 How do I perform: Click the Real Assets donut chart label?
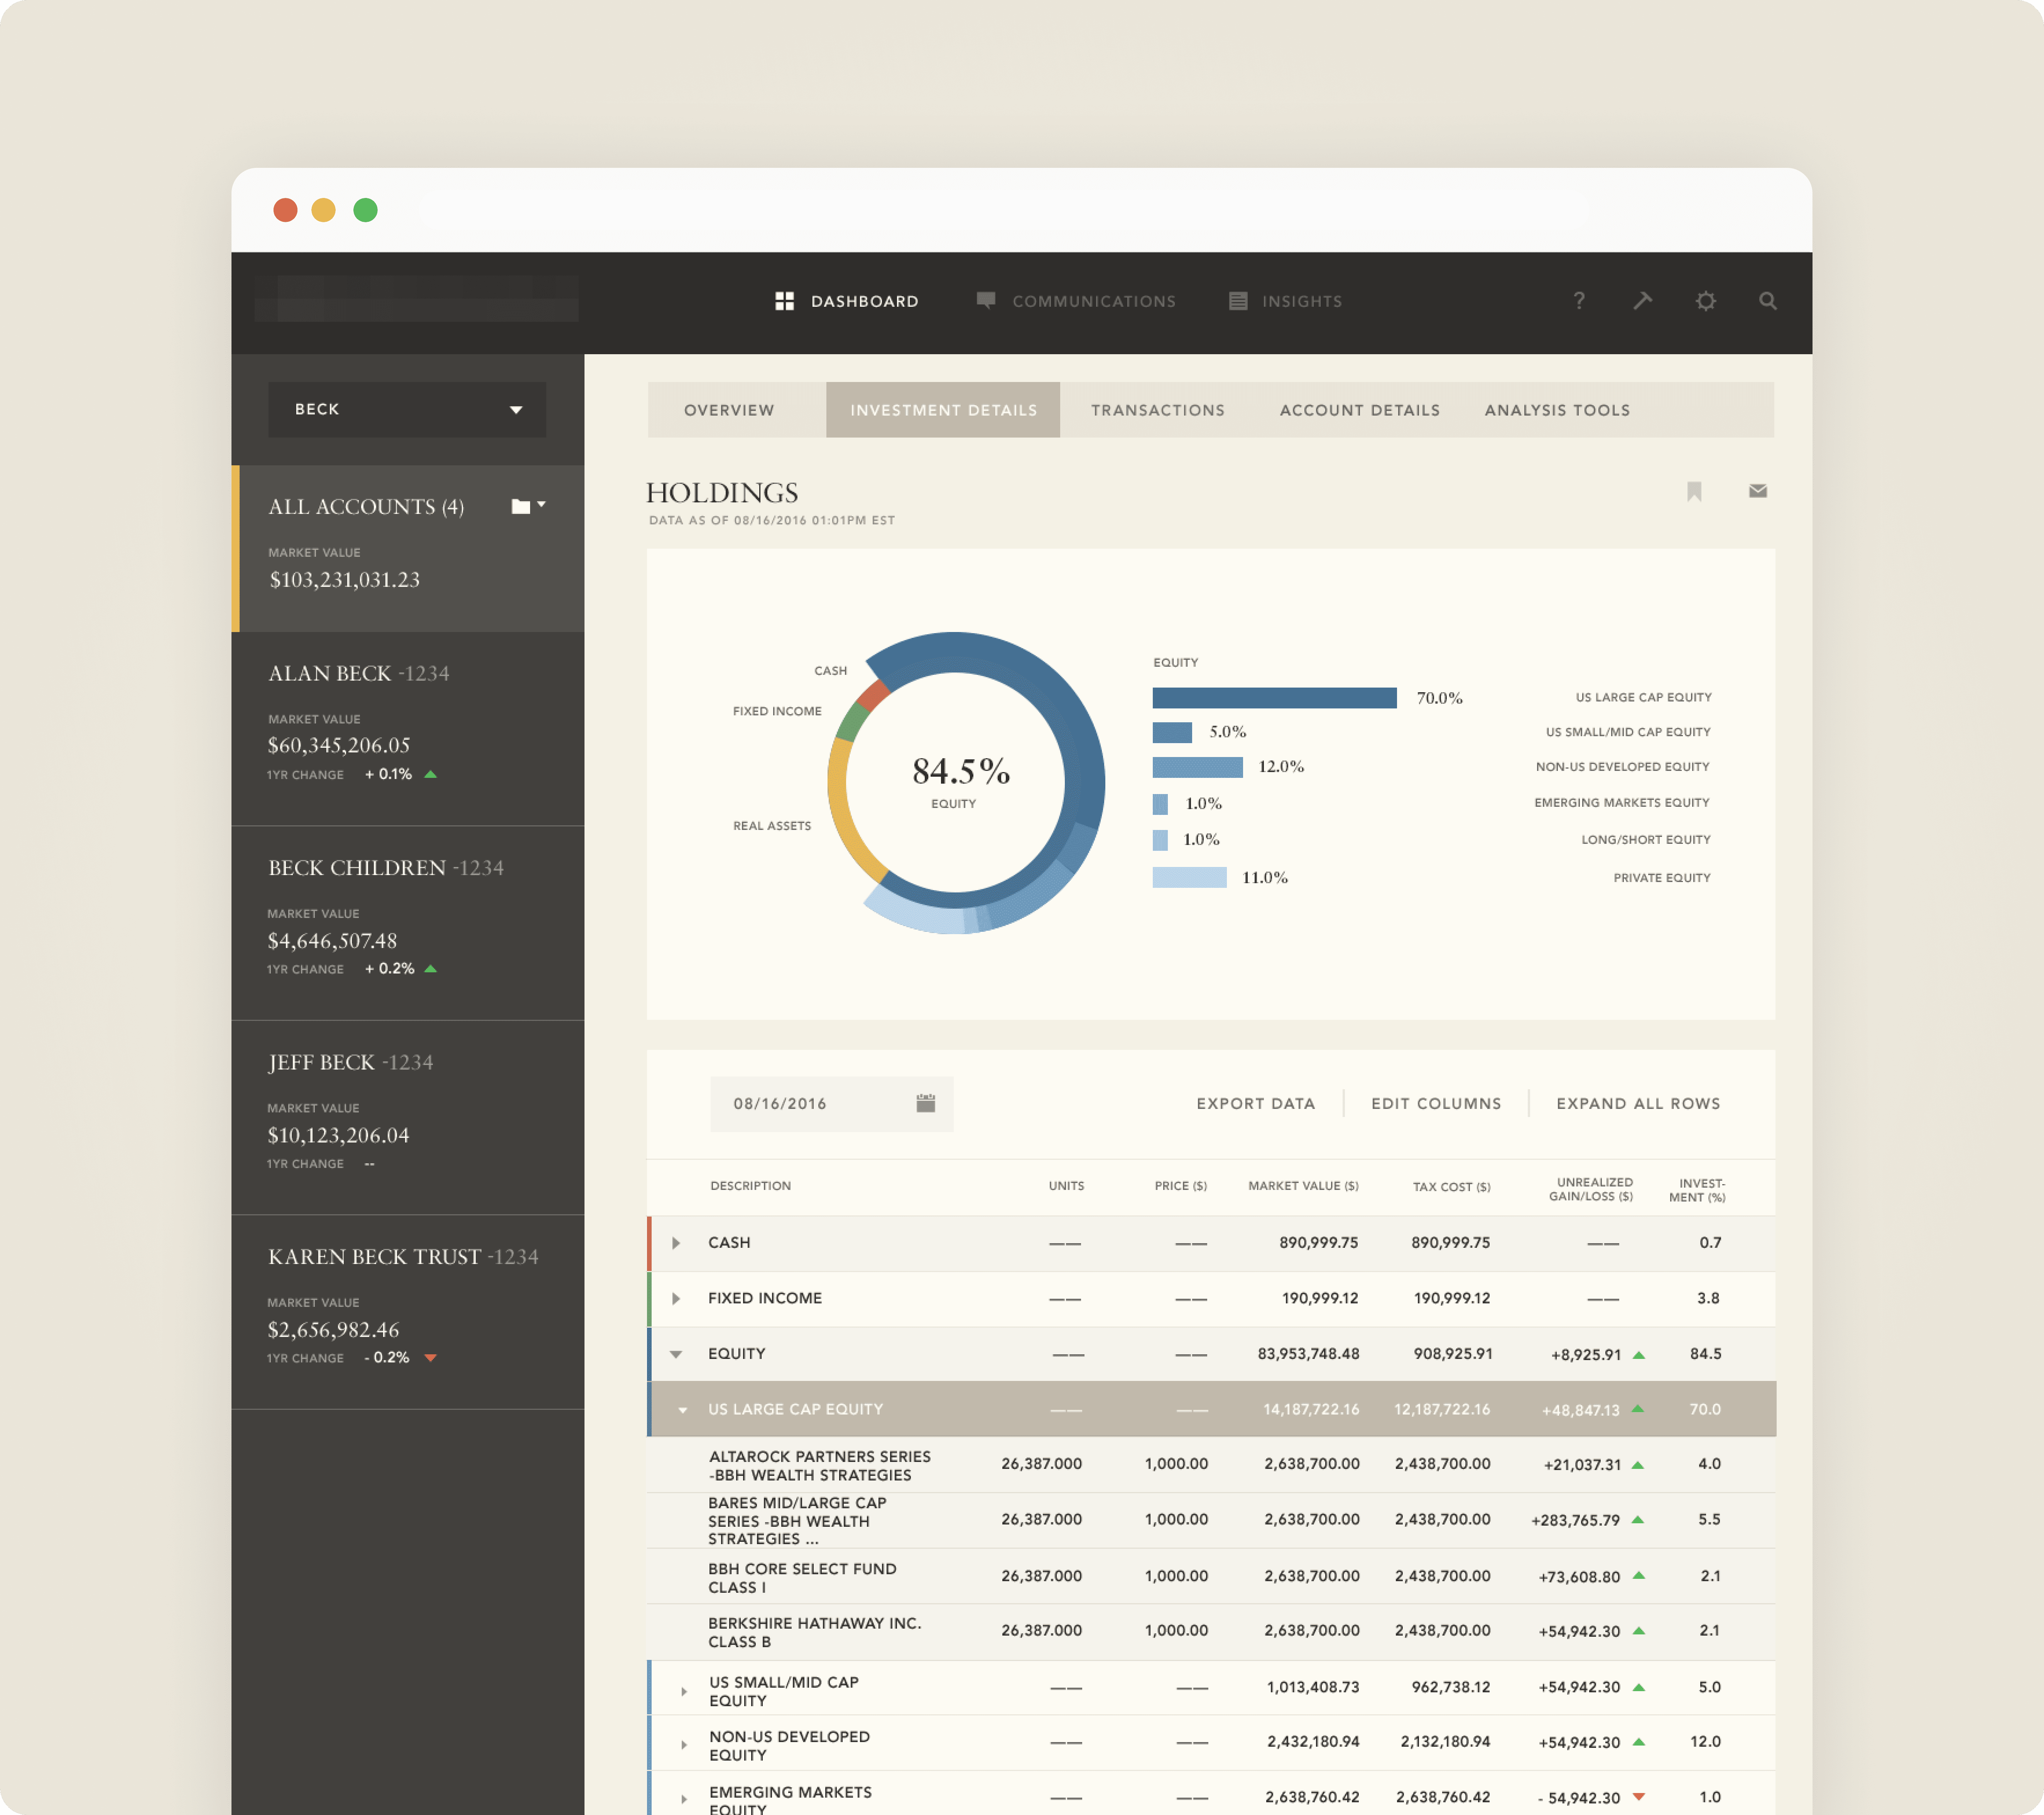coord(772,826)
